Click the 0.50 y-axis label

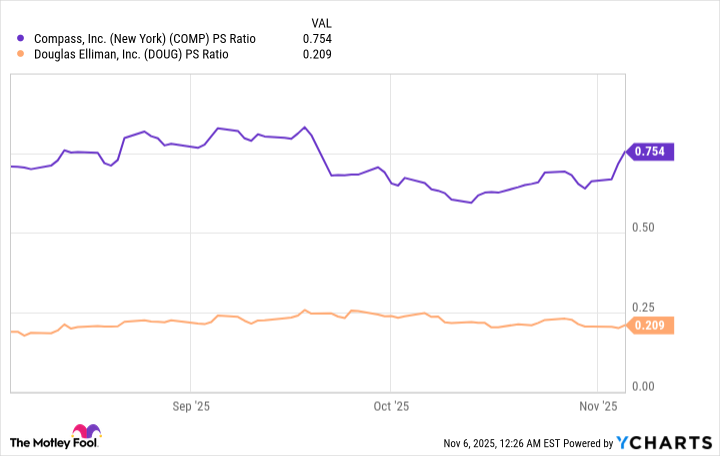pos(646,228)
